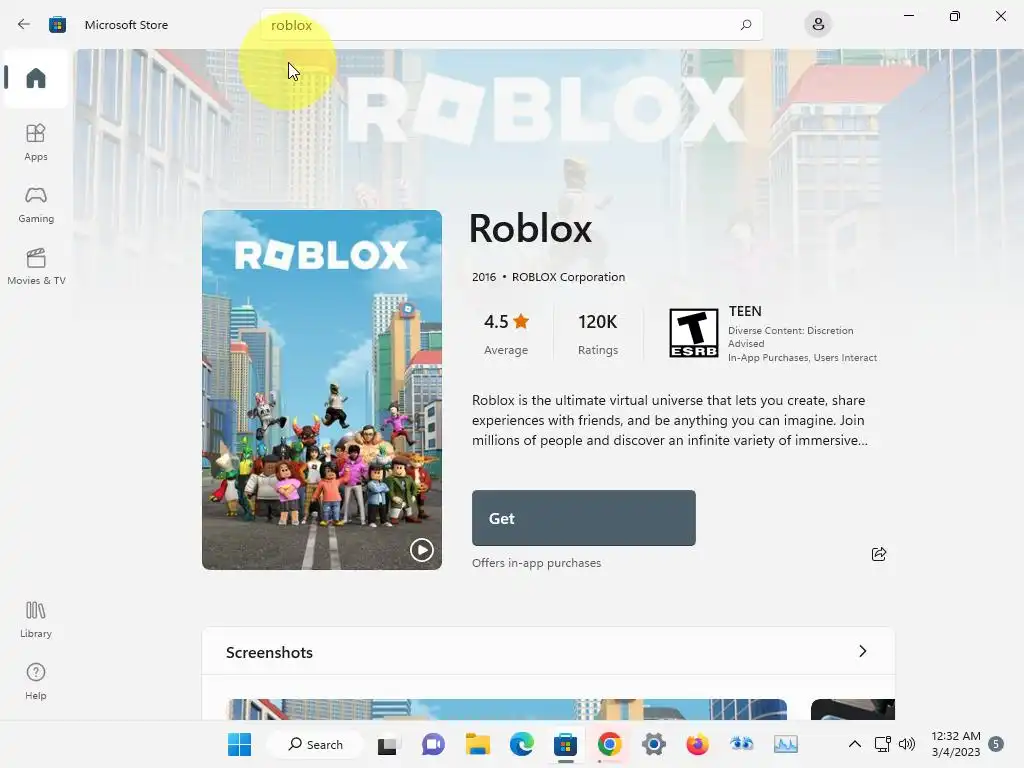Viewport: 1024px width, 768px height.
Task: Click the Offers in-app purchases text
Action: point(536,563)
